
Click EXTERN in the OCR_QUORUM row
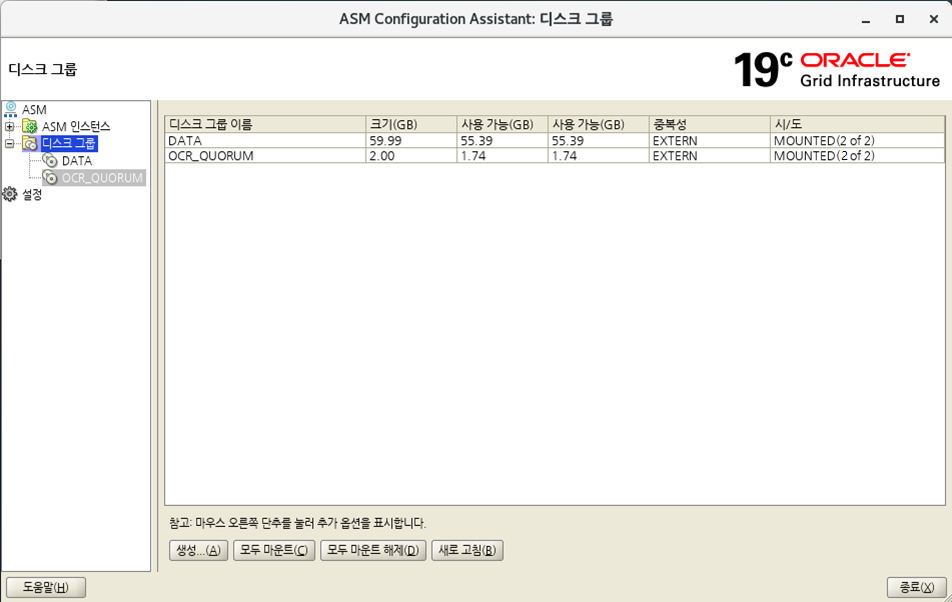coord(675,156)
